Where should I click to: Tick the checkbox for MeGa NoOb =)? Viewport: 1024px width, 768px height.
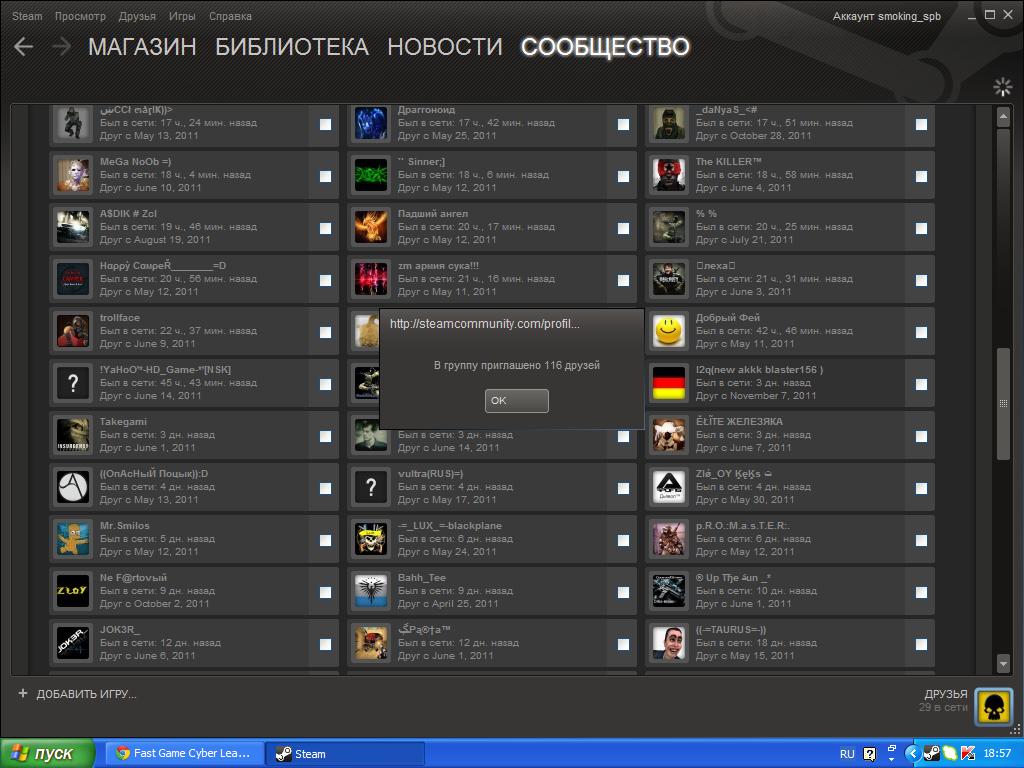325,176
